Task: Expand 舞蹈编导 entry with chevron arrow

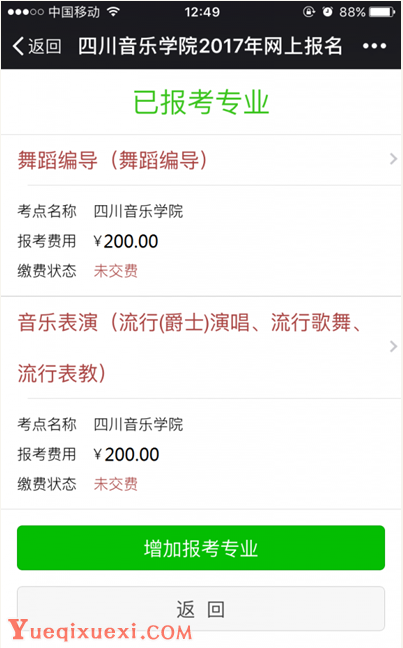Action: click(x=393, y=159)
